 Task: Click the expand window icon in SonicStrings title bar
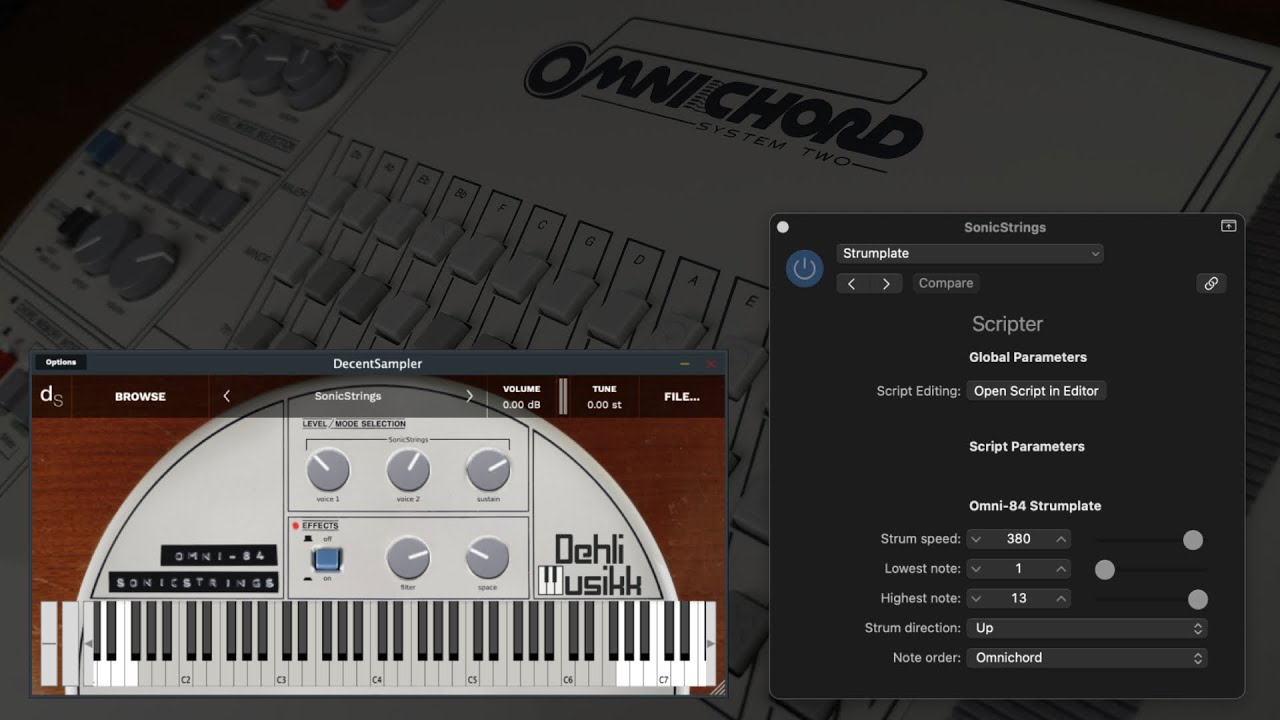(1229, 226)
